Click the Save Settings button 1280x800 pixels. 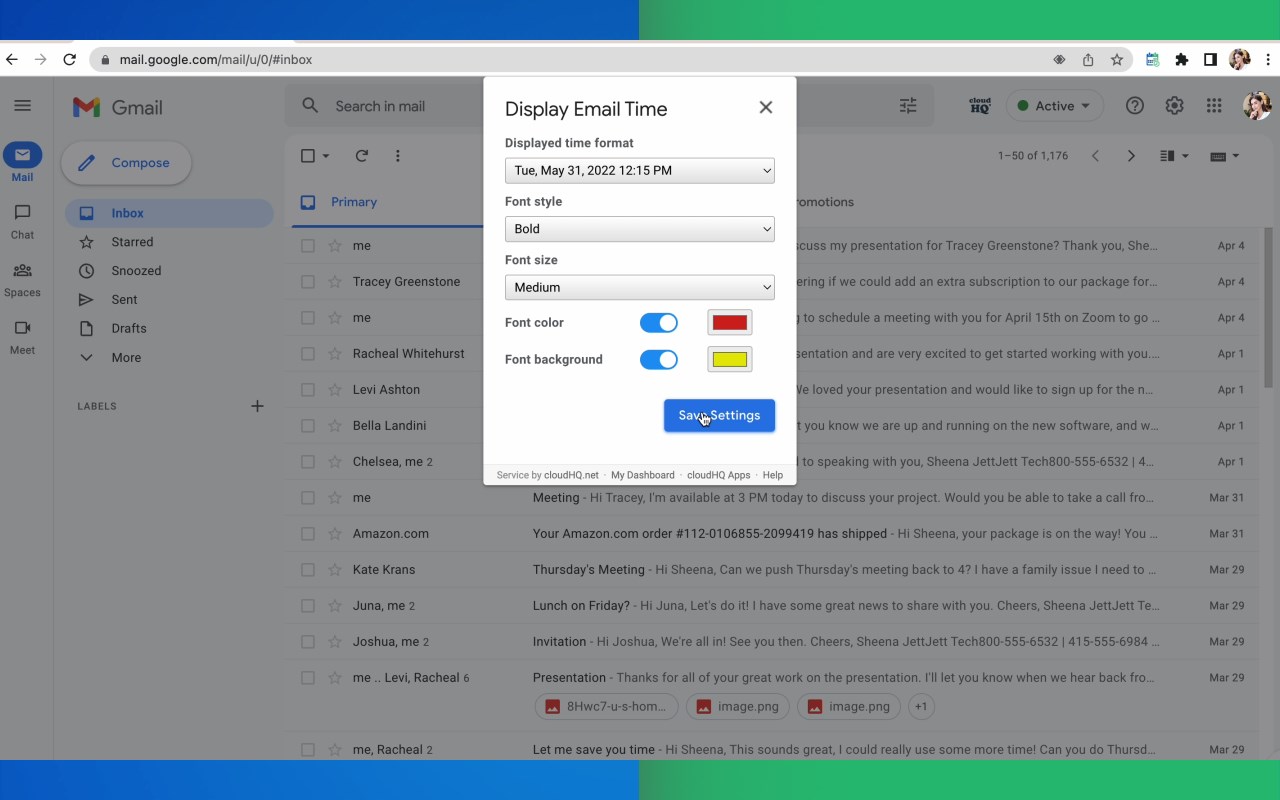pos(719,416)
